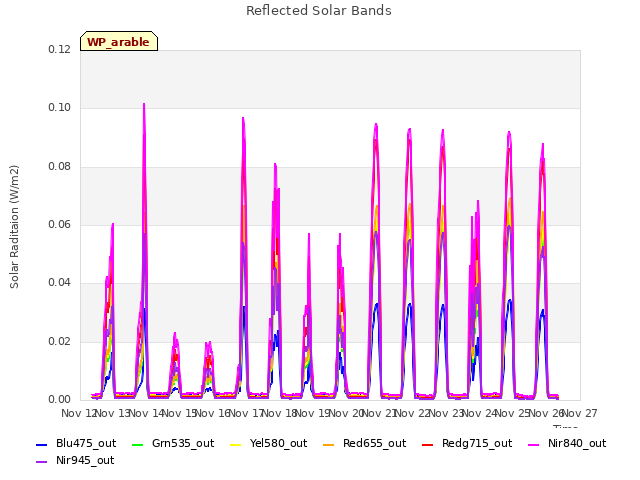Viewport: 640px width, 480px height.
Task: Click the tallest Nir840 peak on Nov 13
Action: pyautogui.click(x=144, y=105)
